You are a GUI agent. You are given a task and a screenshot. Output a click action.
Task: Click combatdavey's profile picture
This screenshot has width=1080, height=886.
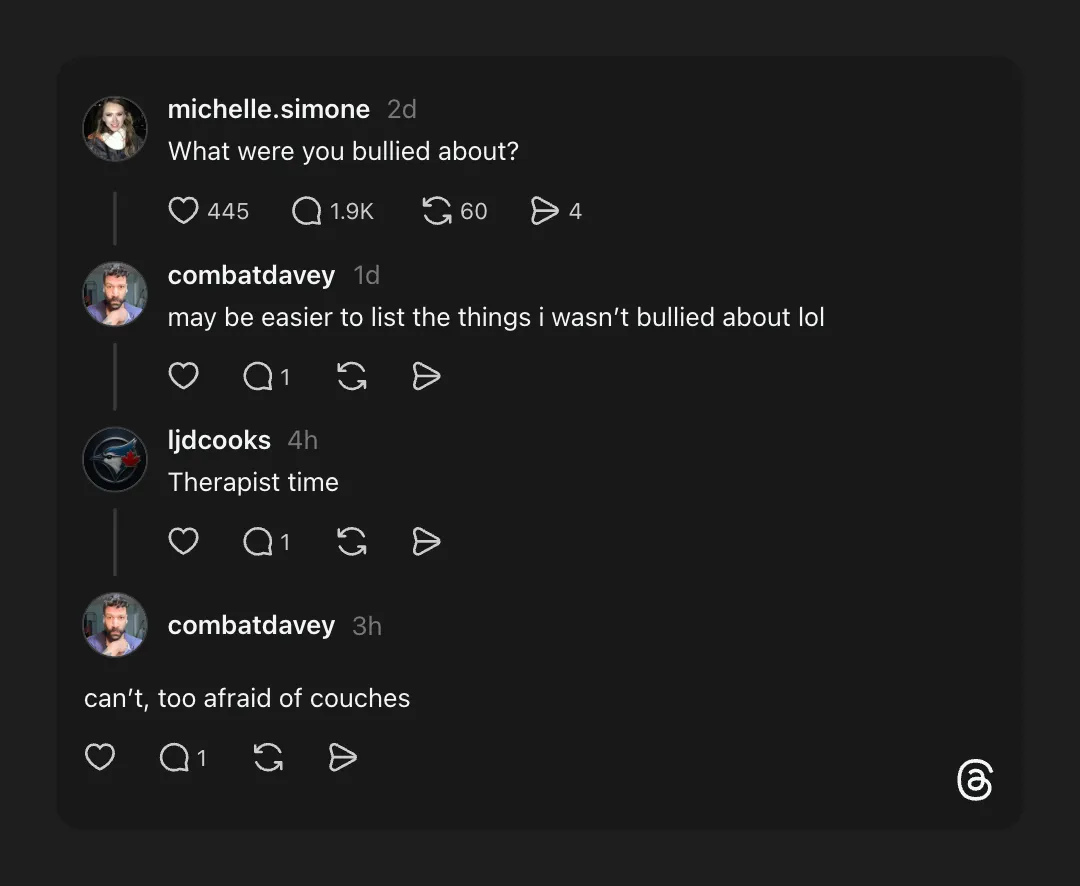115,294
